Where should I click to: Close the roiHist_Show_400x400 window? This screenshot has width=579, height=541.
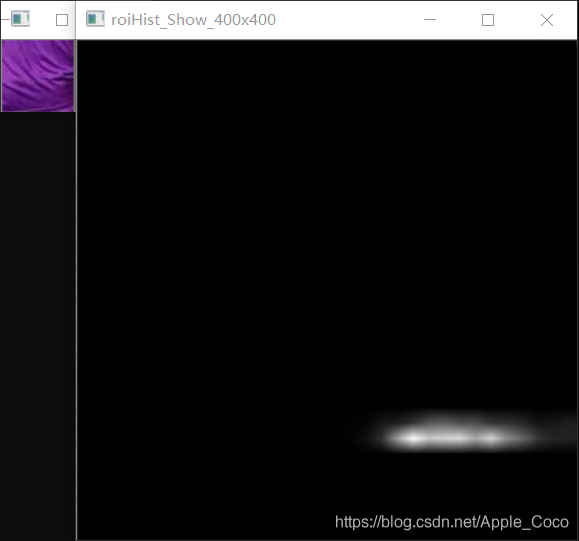(547, 20)
